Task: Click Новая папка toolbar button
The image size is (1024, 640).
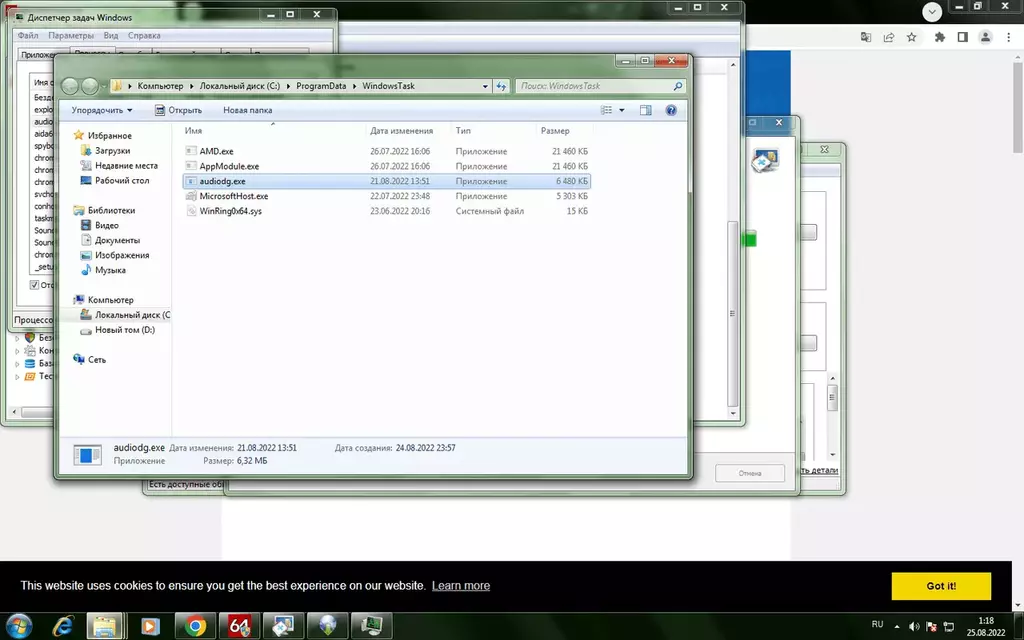Action: (248, 110)
